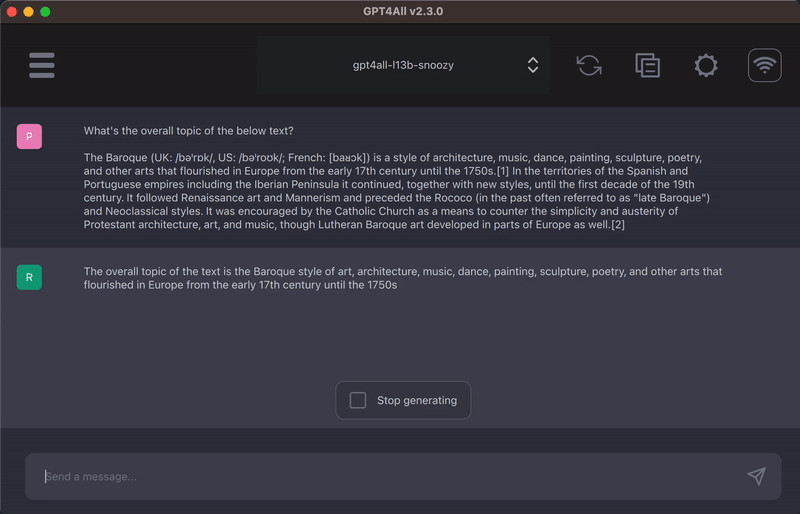Click the response text 'The overall topic of the text'
This screenshot has width=800, height=514.
coord(403,278)
